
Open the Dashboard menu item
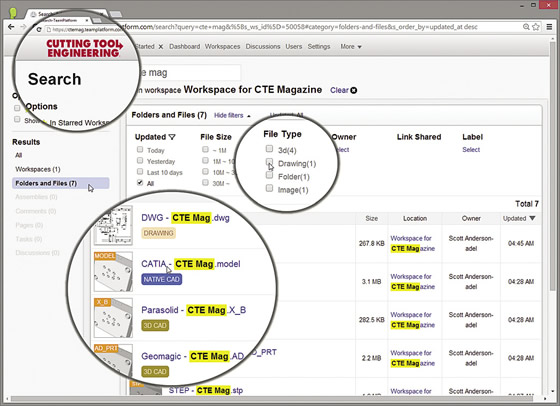(185, 46)
